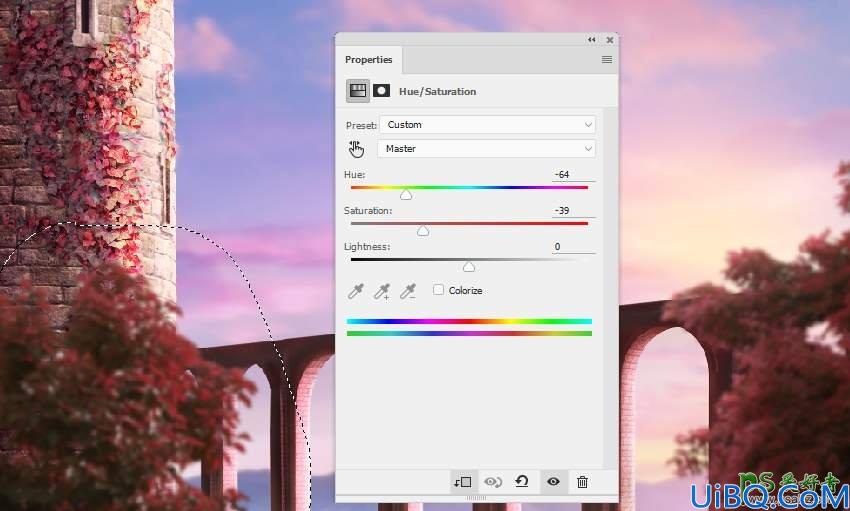Viewport: 850px width, 511px height.
Task: Click the Saturation value field showing -39
Action: coord(574,210)
